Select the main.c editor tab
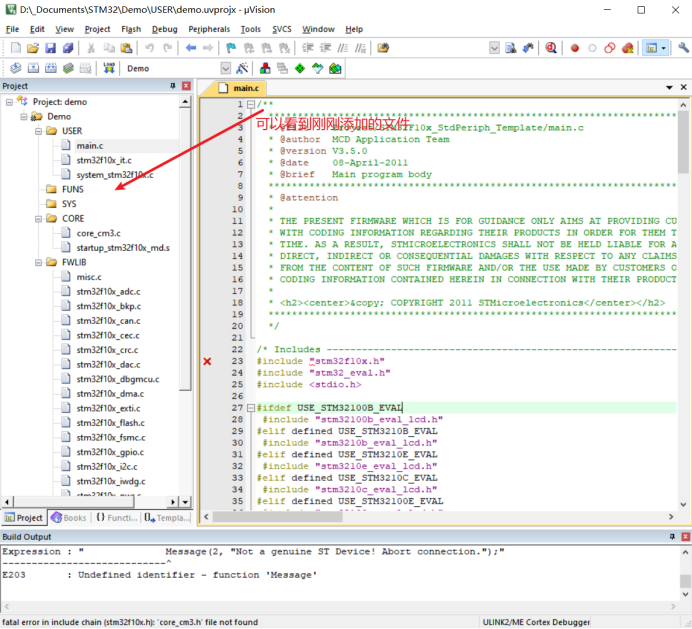Viewport: 692px width, 629px height. pos(241,88)
